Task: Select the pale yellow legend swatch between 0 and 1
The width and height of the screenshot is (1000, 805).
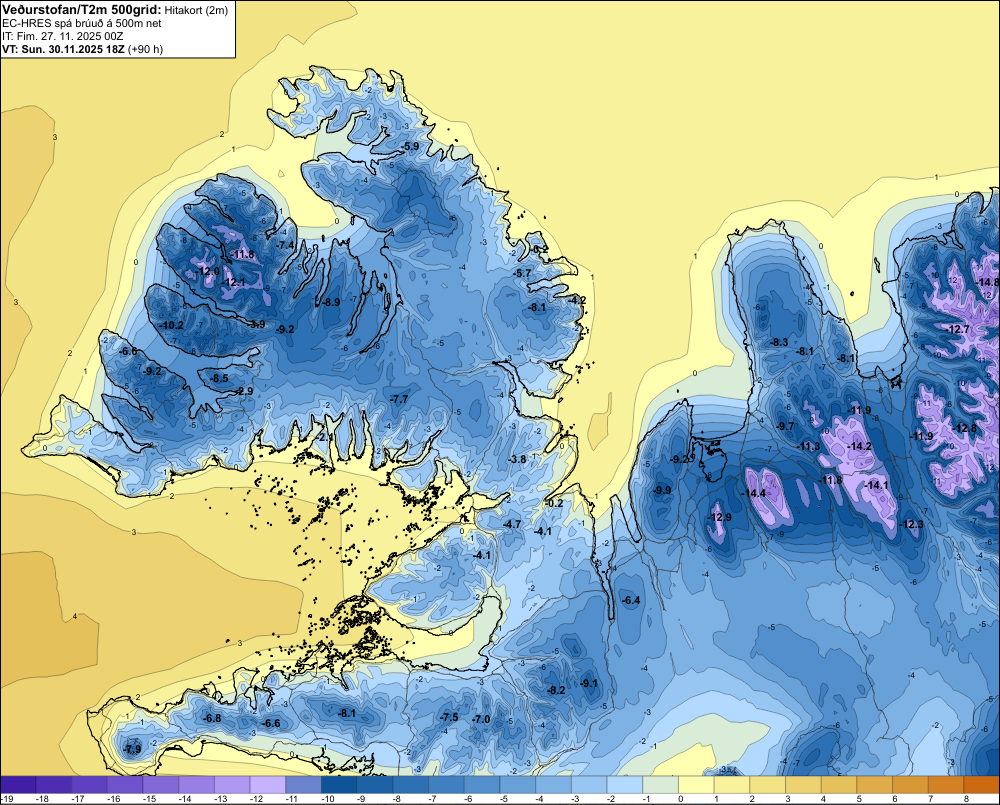Action: pos(696,785)
